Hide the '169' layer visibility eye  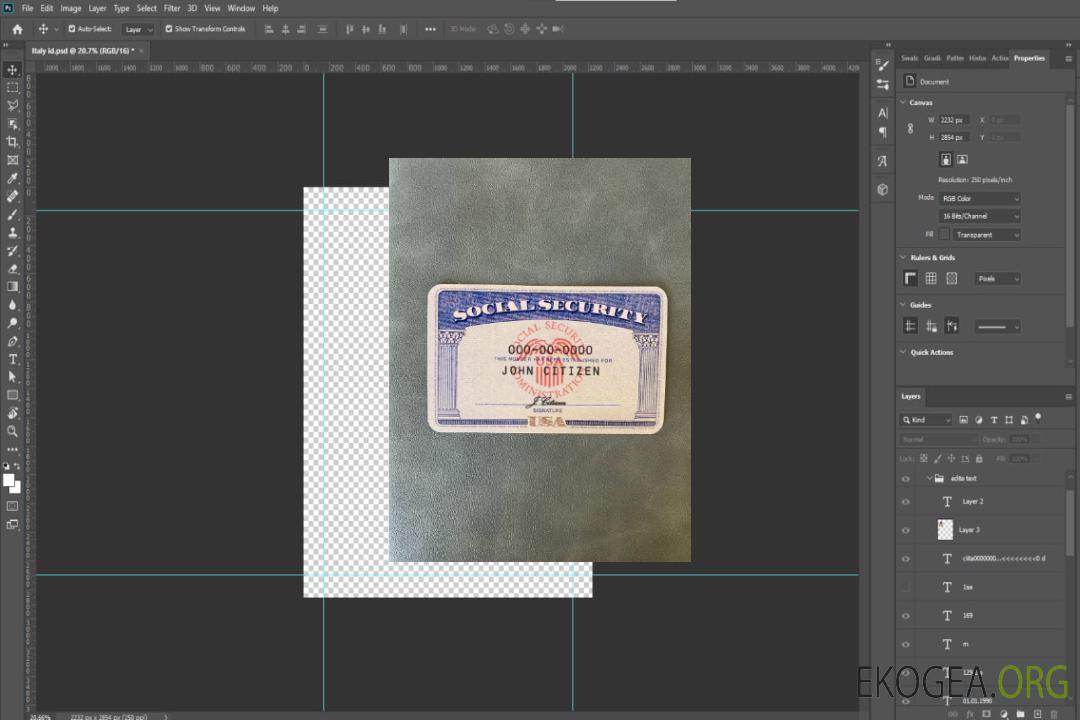(906, 616)
